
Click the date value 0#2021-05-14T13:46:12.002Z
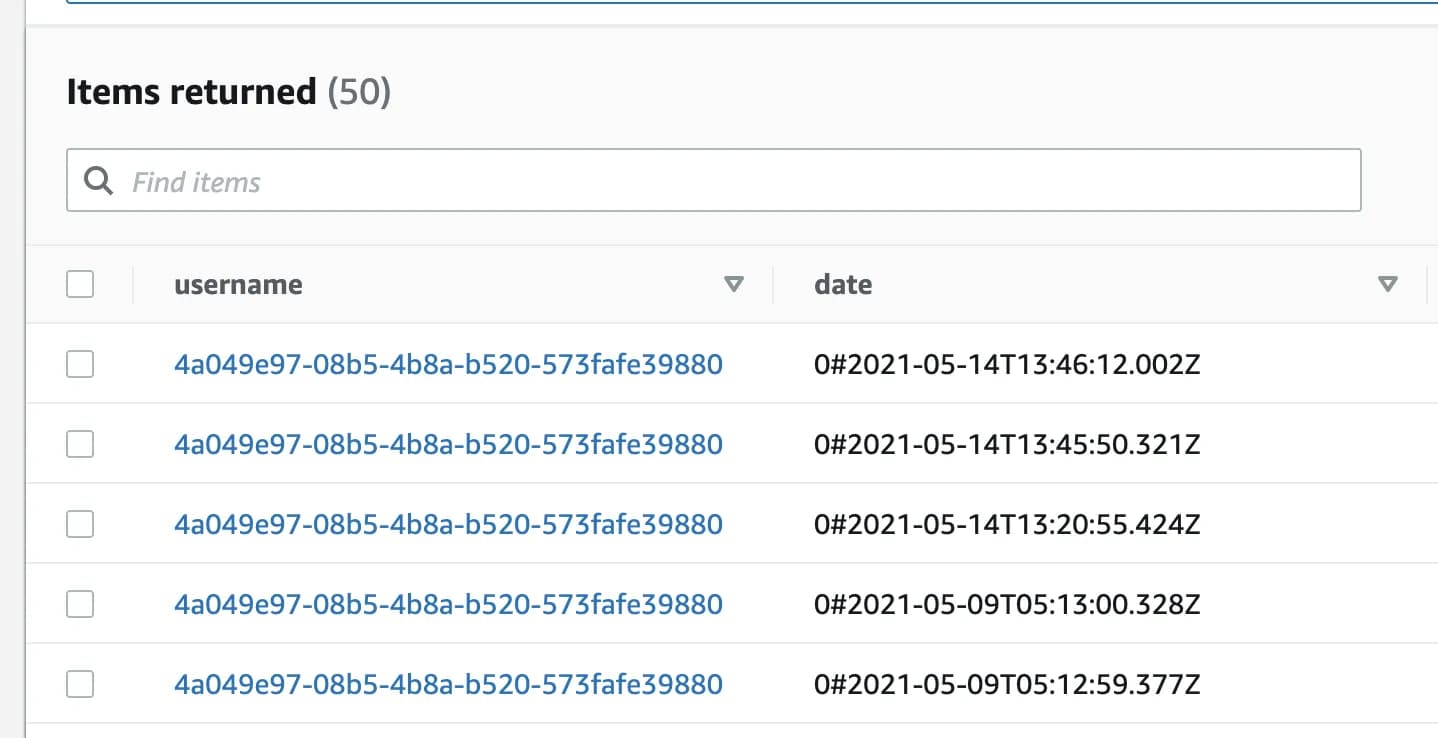(x=1007, y=364)
